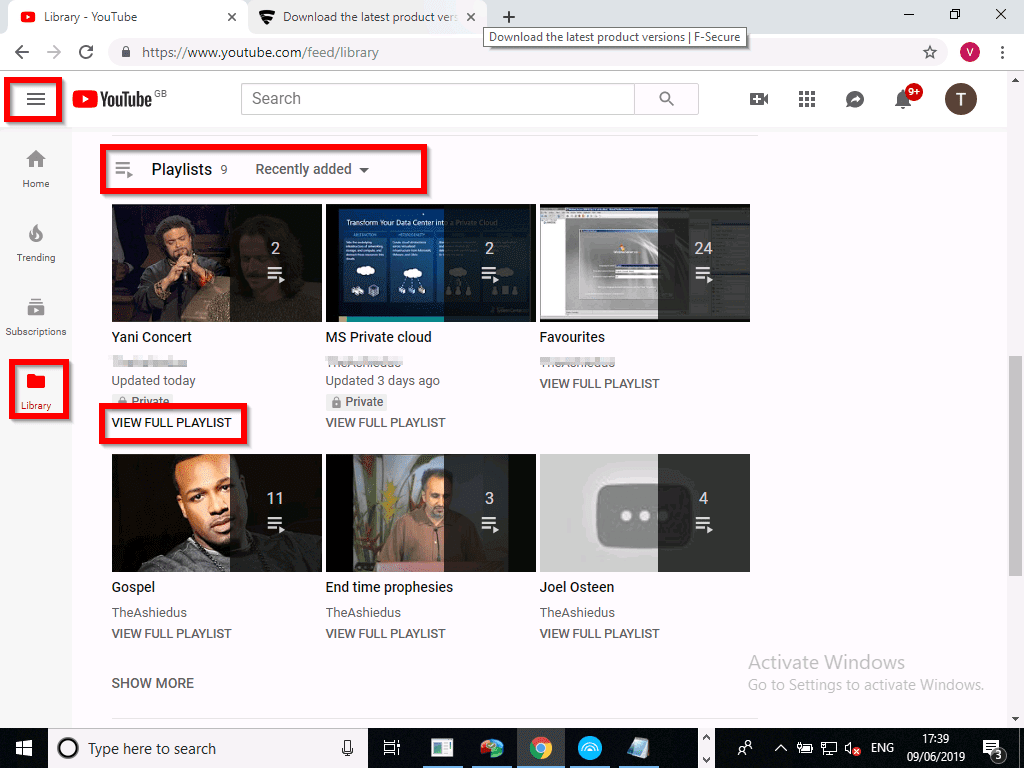The width and height of the screenshot is (1024, 768).
Task: Click the taskbar microphone icon
Action: 347,748
